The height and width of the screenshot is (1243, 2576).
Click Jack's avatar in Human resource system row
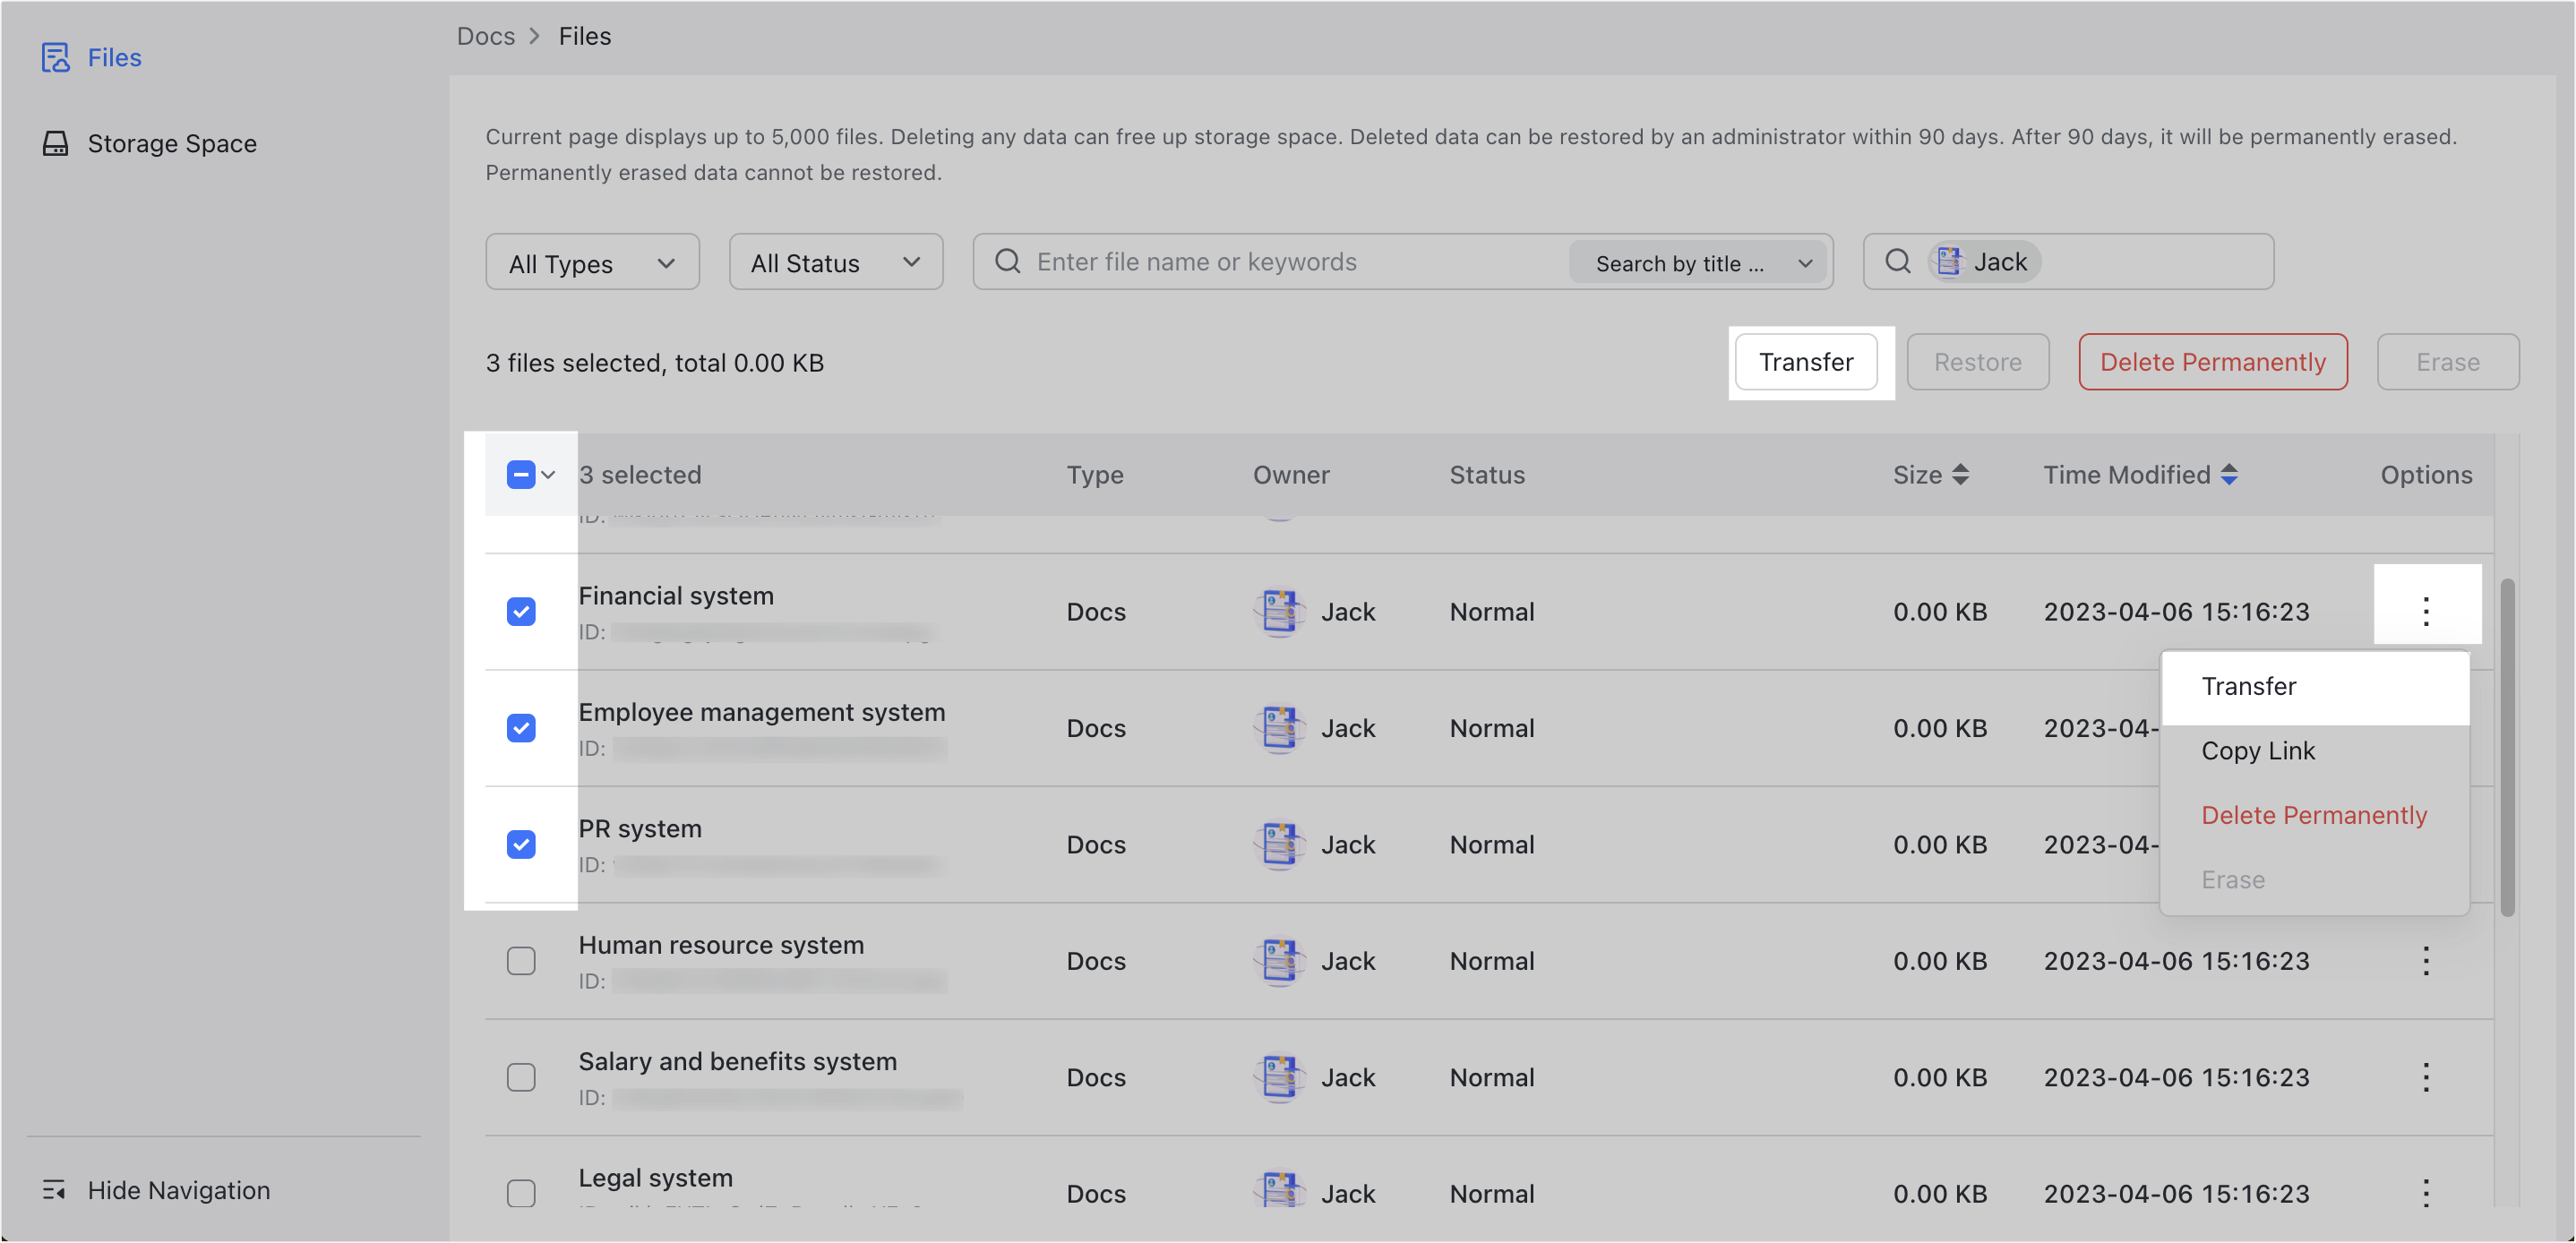pyautogui.click(x=1279, y=960)
